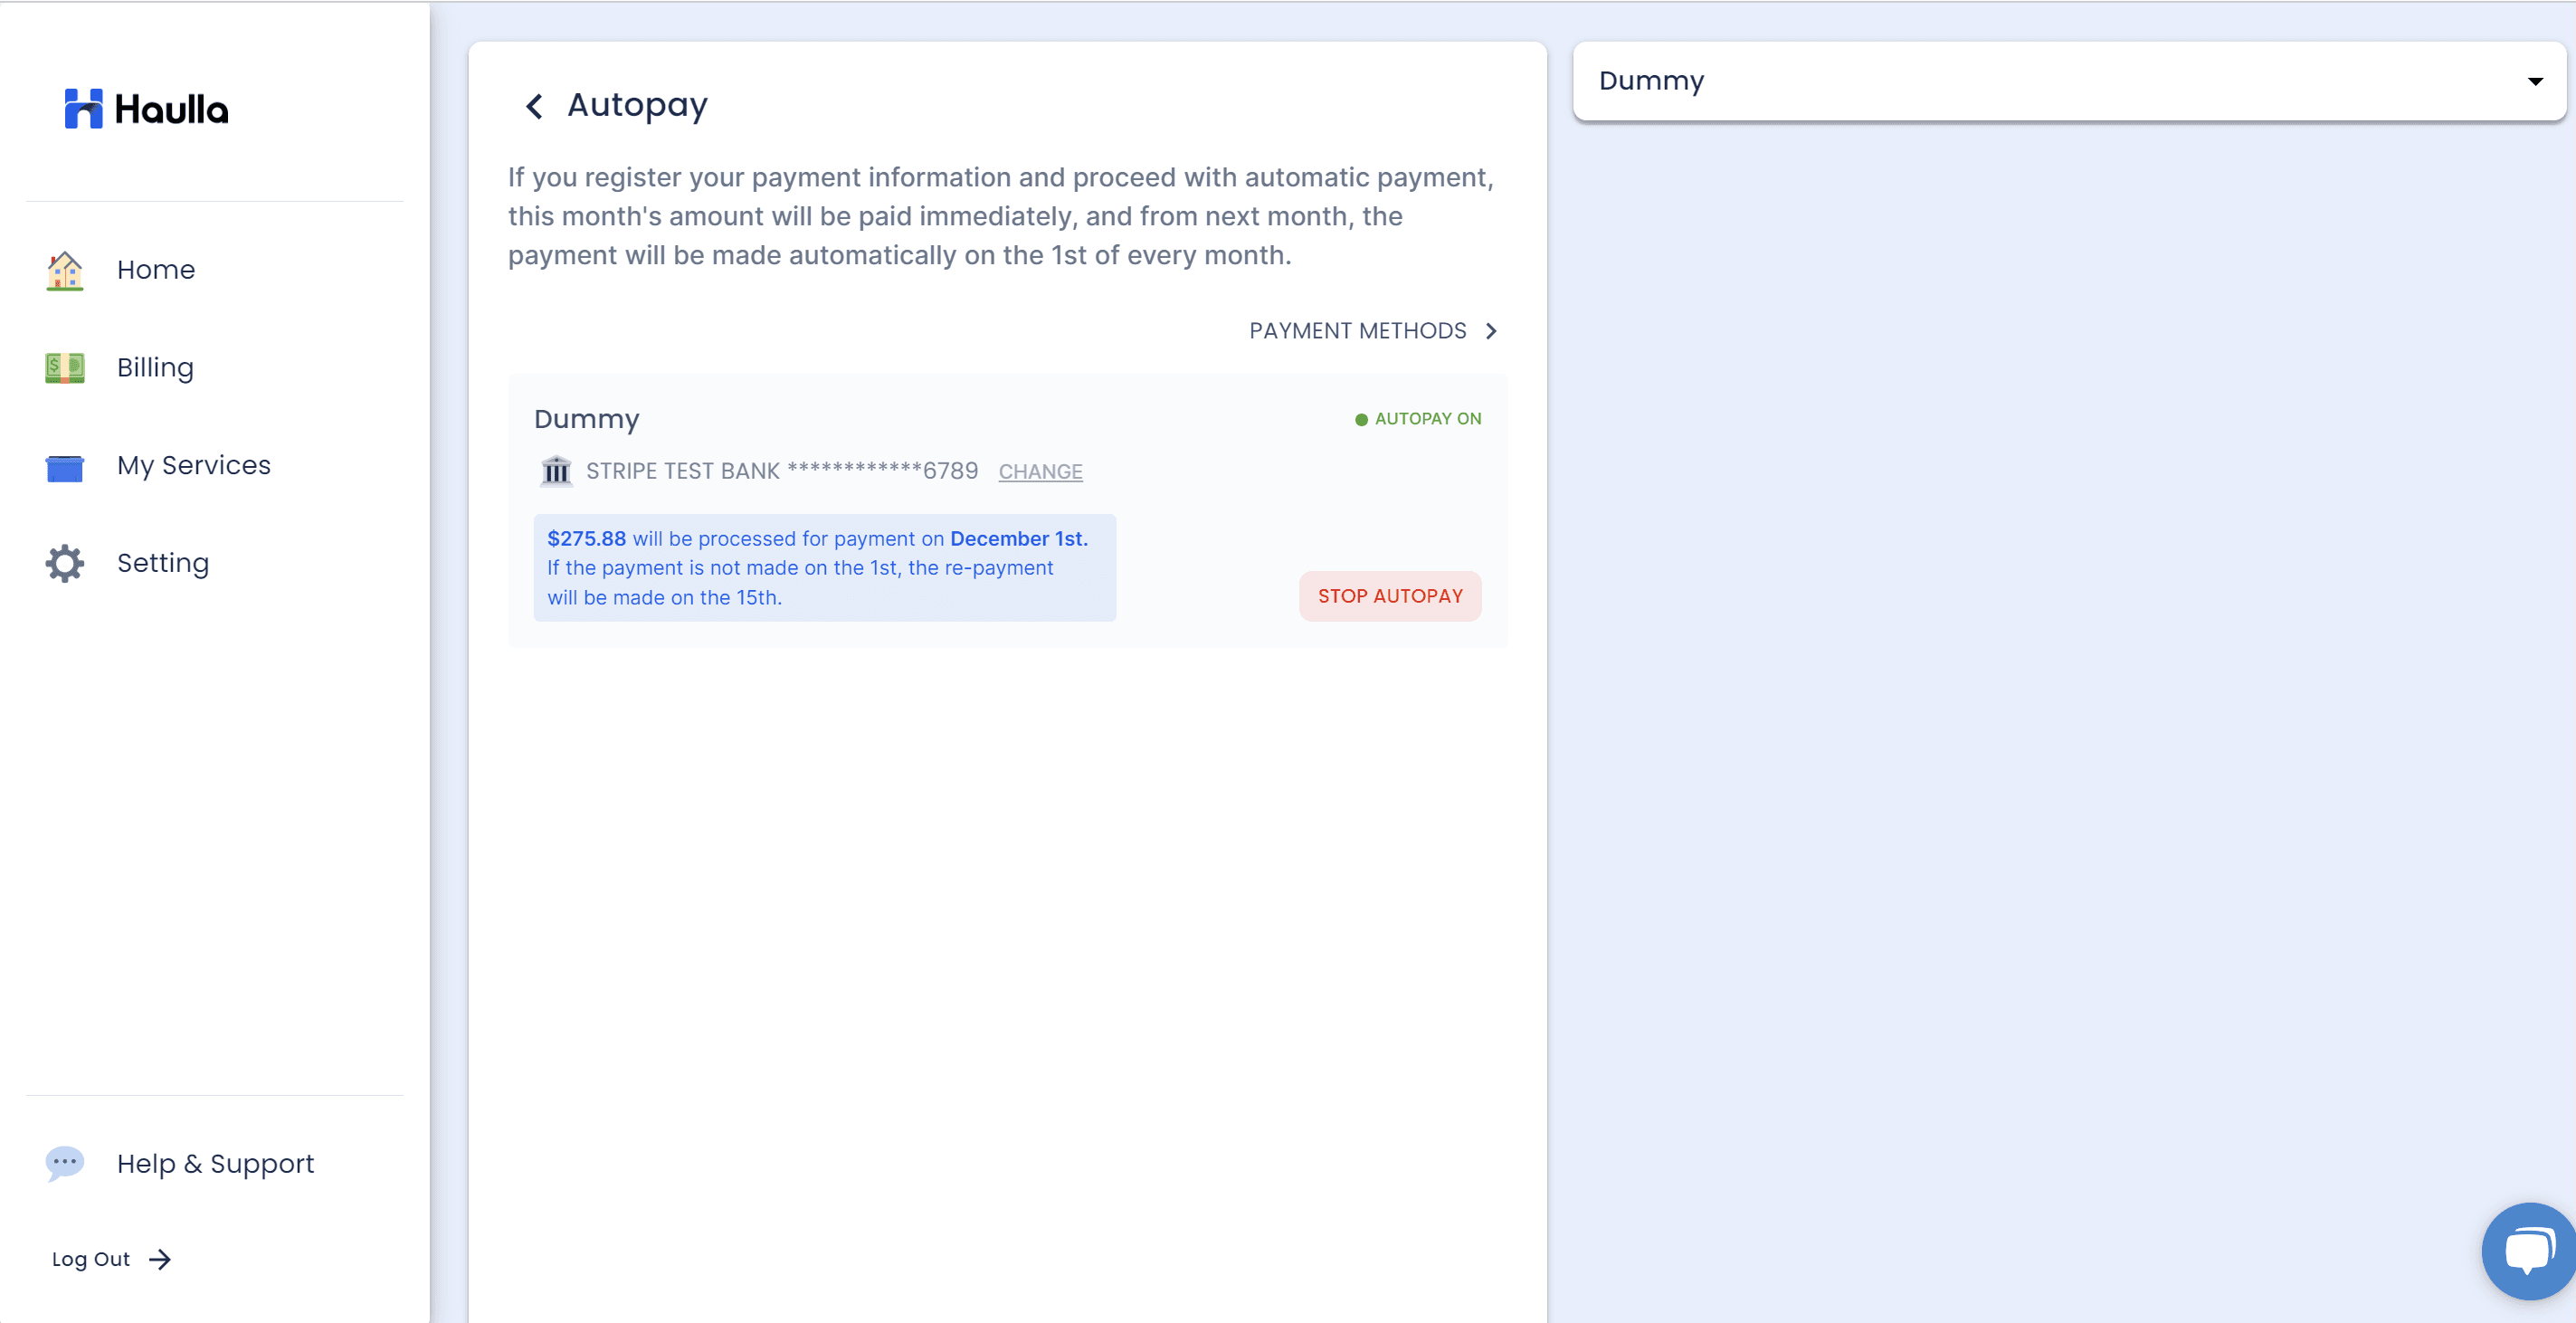The height and width of the screenshot is (1323, 2576).
Task: Click the Log Out arrow icon
Action: 160,1260
